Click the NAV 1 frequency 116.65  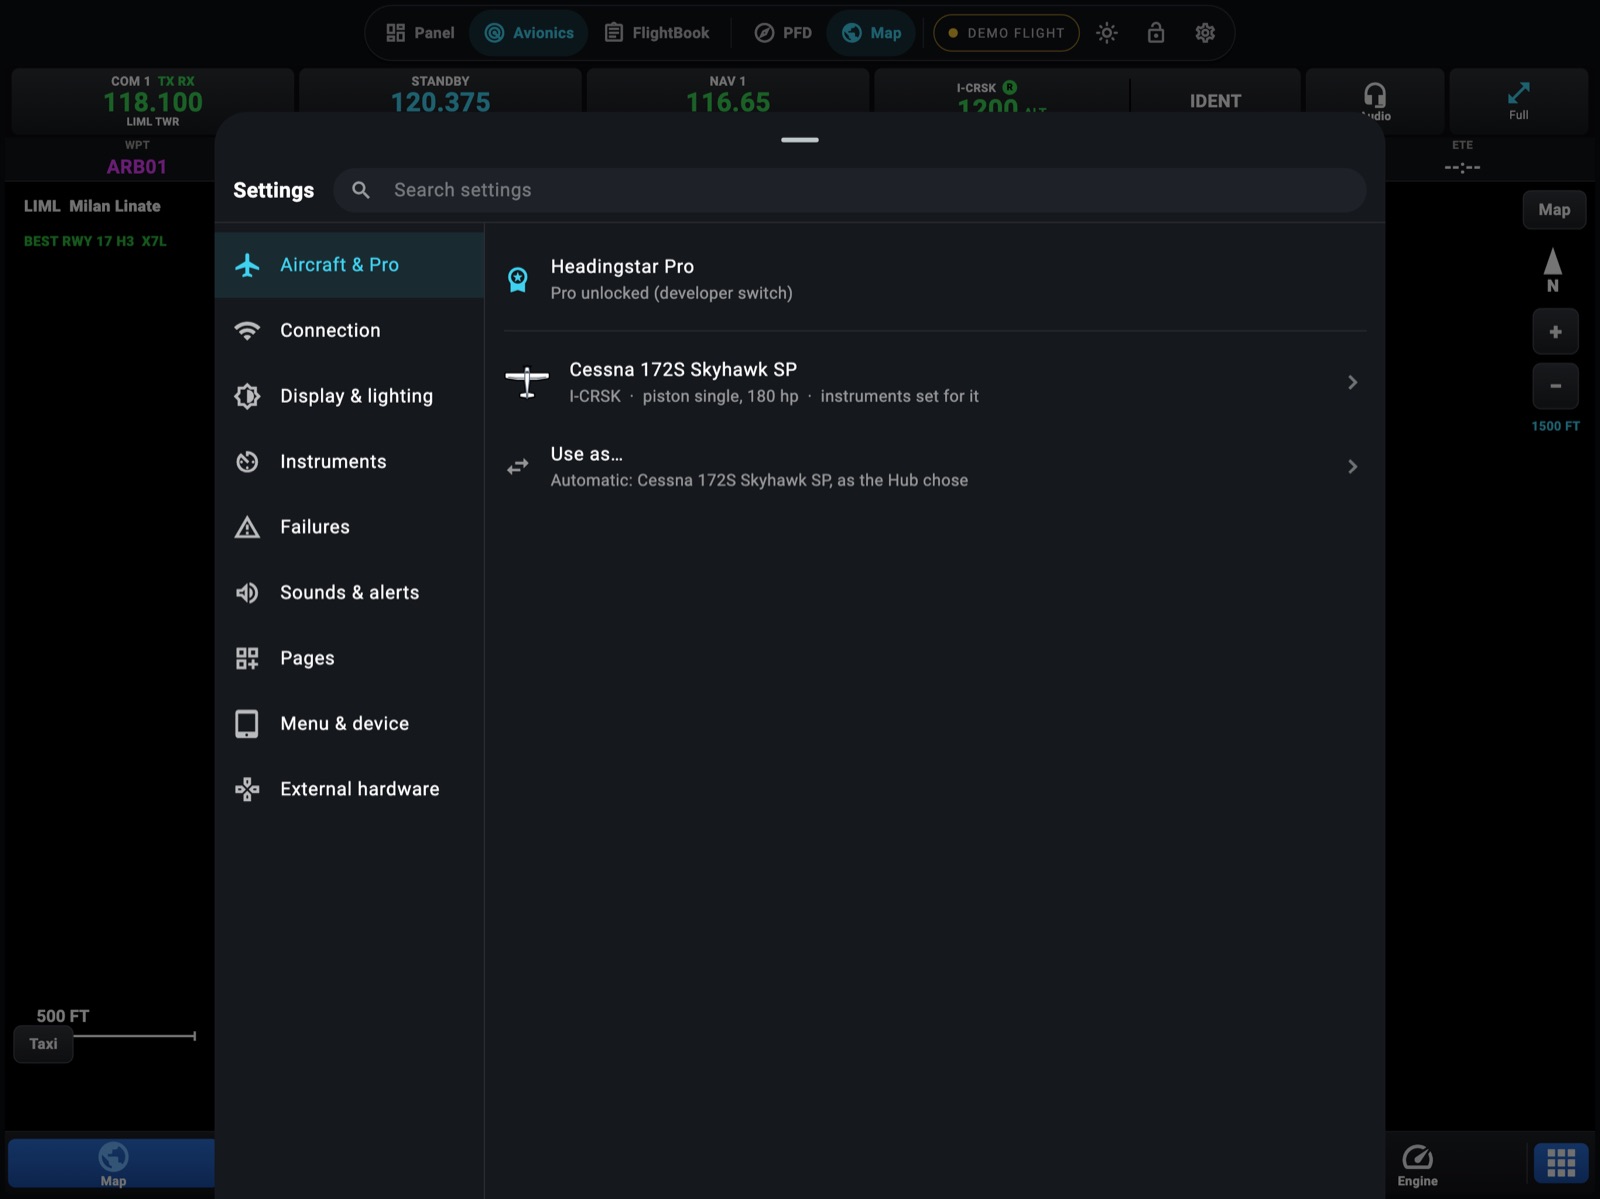point(728,102)
